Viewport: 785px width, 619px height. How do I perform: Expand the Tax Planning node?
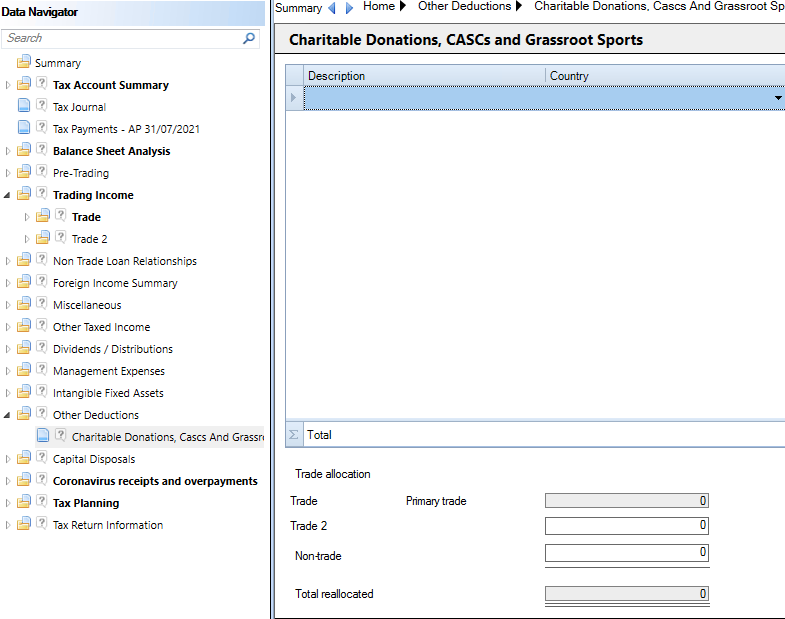pos(8,503)
